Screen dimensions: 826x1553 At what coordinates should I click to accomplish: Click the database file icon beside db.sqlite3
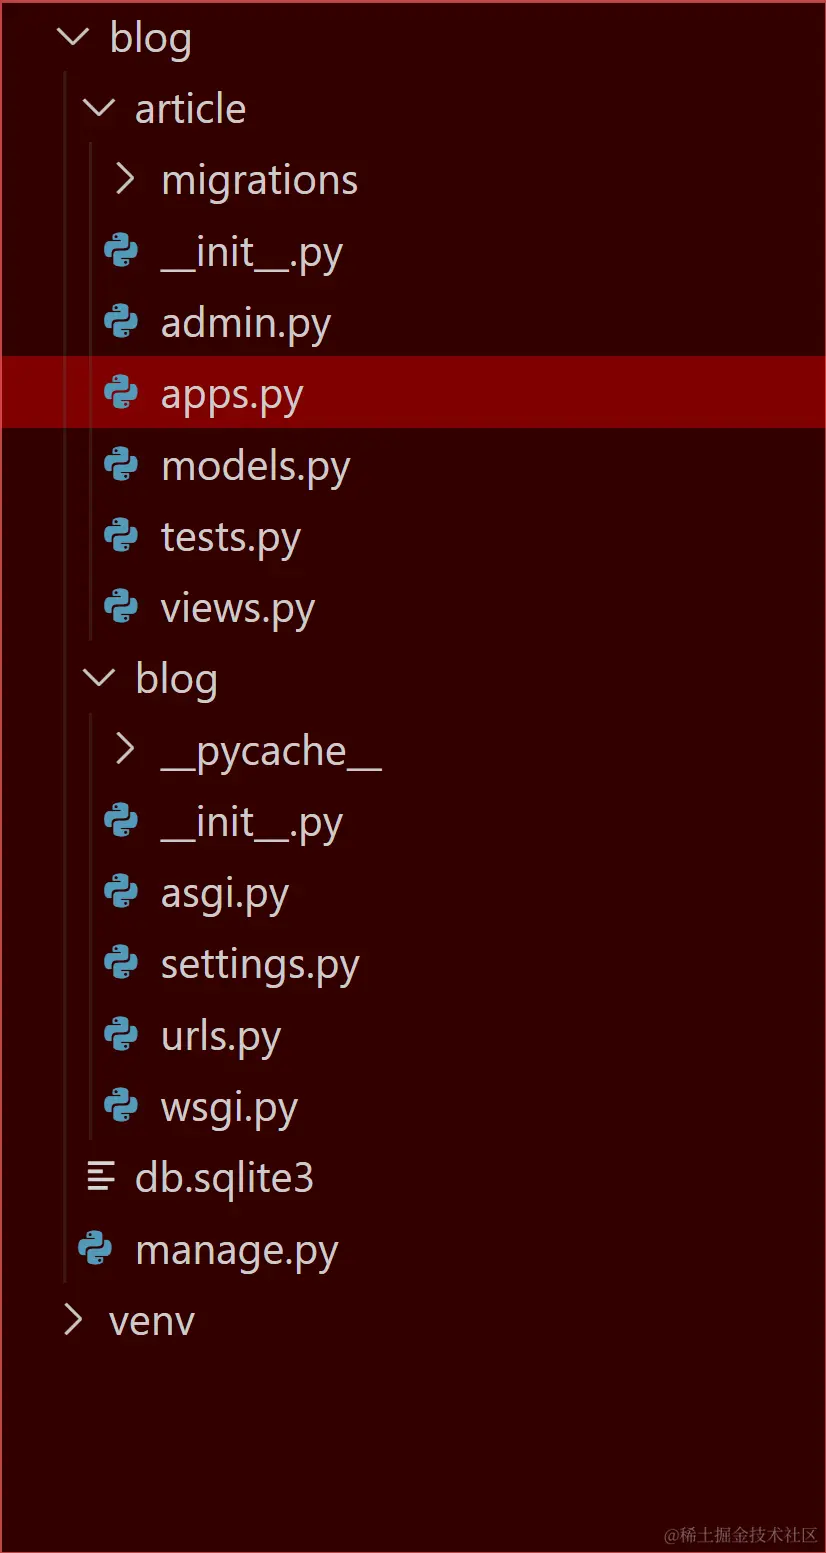pyautogui.click(x=100, y=1178)
